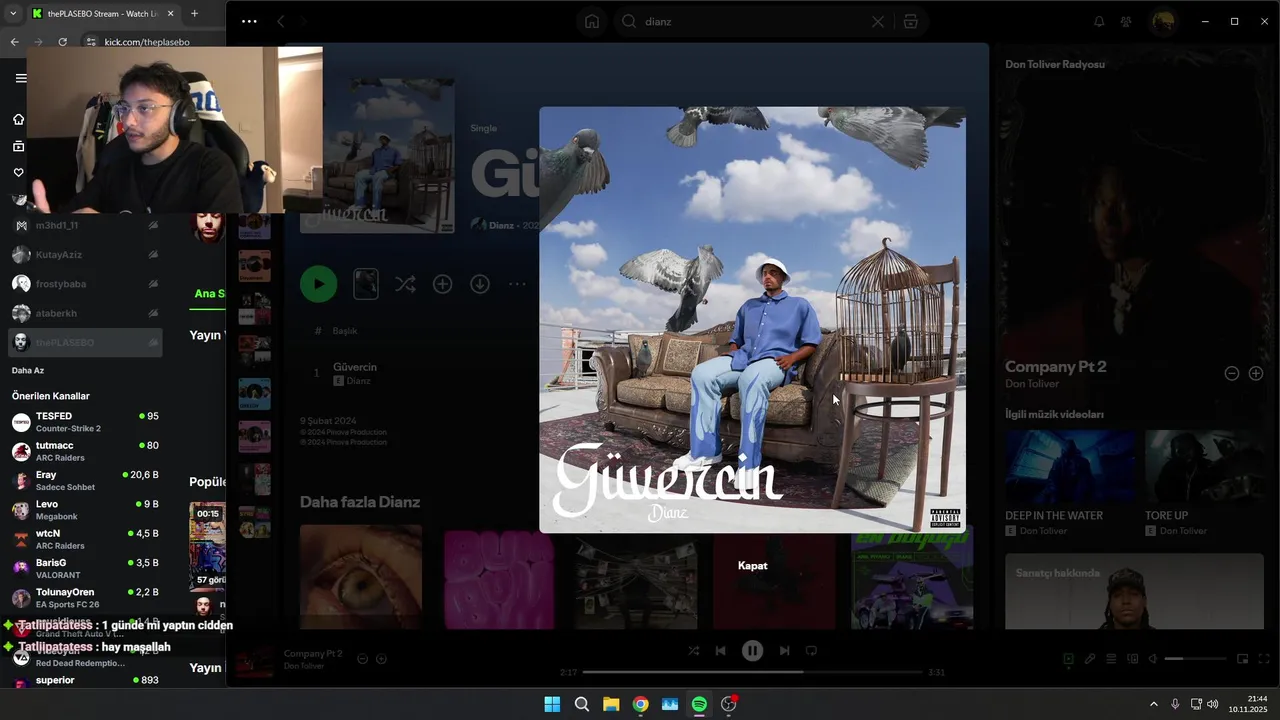Seek within the song progress bar

[752, 672]
